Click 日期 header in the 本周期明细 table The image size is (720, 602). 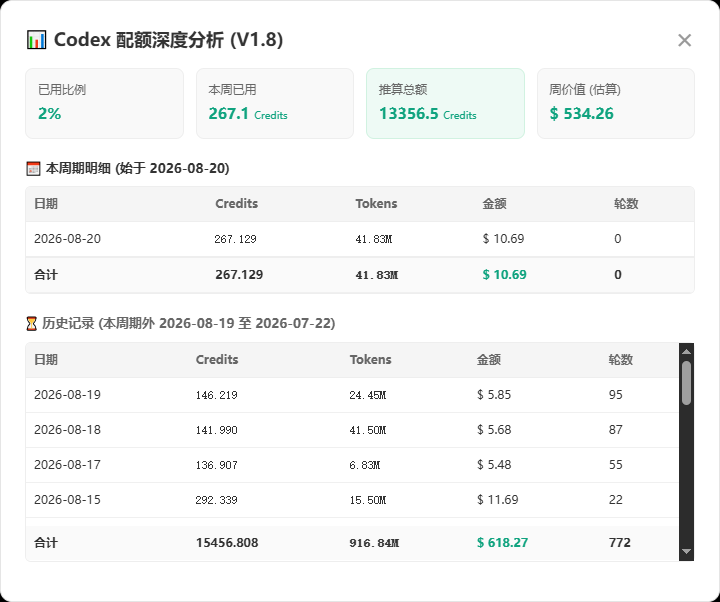(x=46, y=204)
